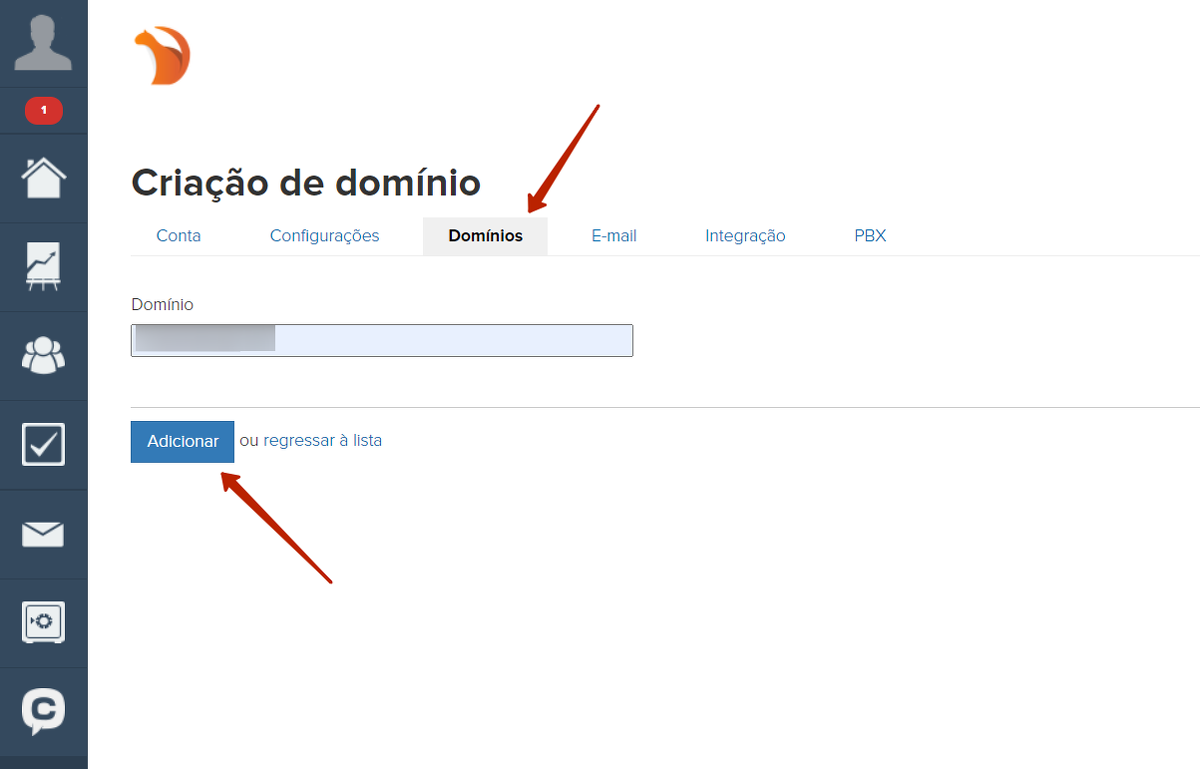Open the chat bubble icon
Screen dimensions: 1200x769
point(43,712)
